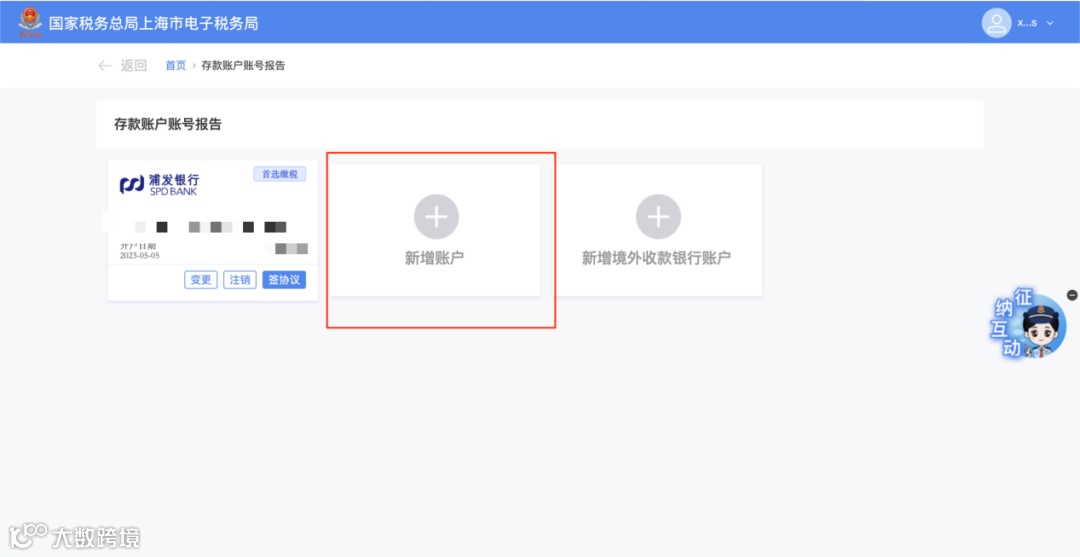Click the 新增境外收款银行账户 label
This screenshot has width=1080, height=557.
(x=656, y=258)
